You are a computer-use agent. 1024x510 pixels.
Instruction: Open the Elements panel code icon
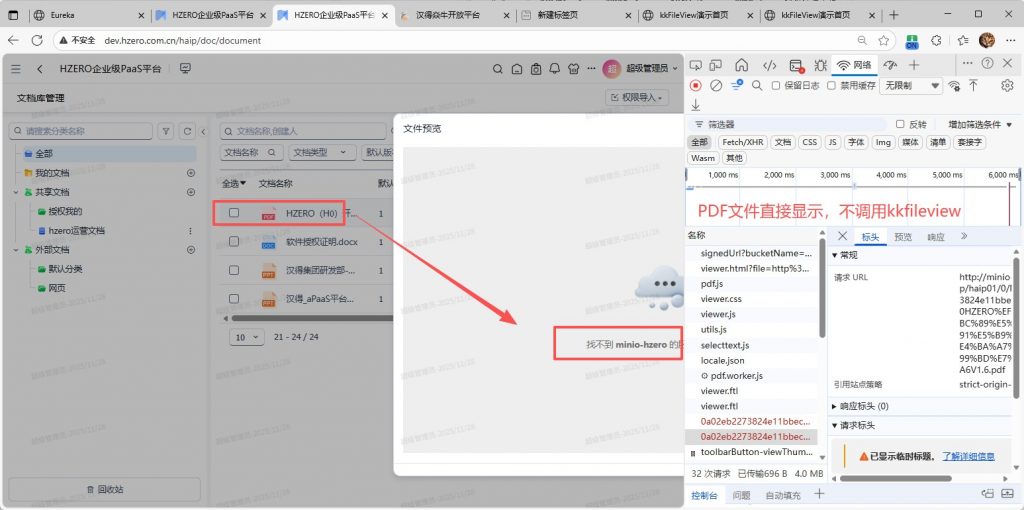click(769, 66)
